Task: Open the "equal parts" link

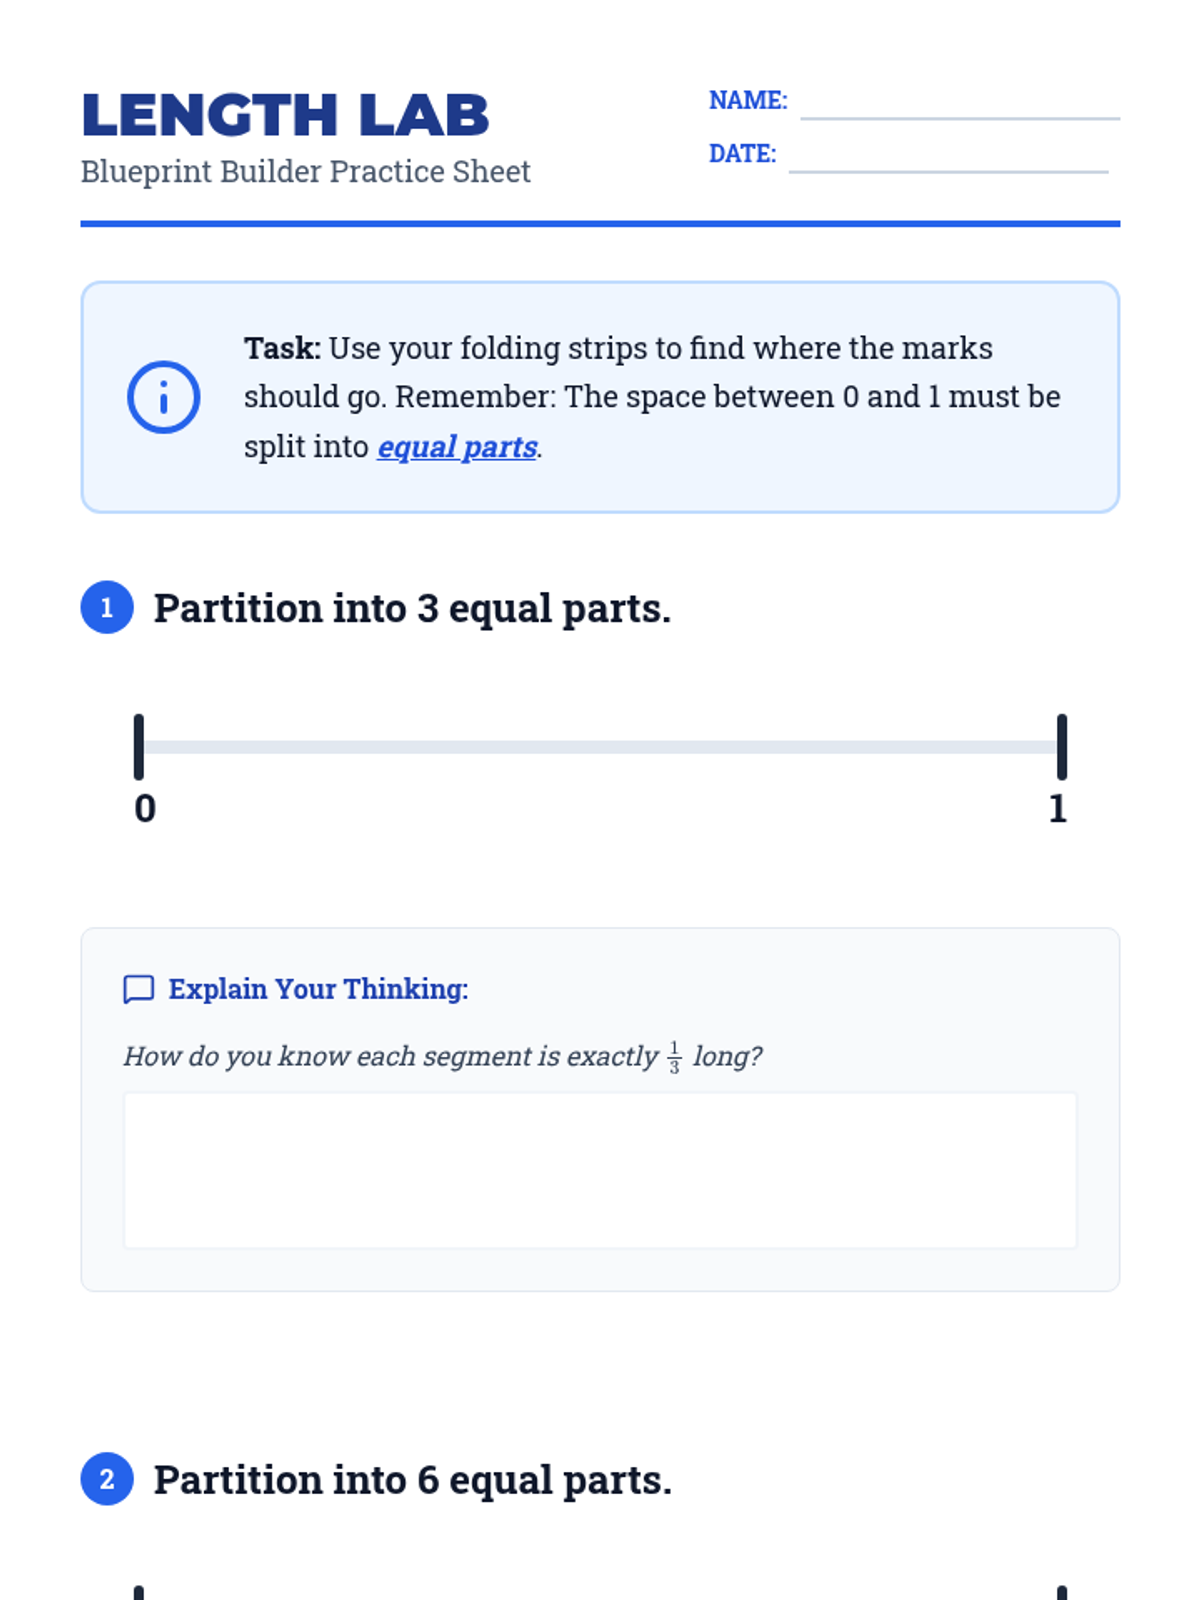Action: (457, 447)
